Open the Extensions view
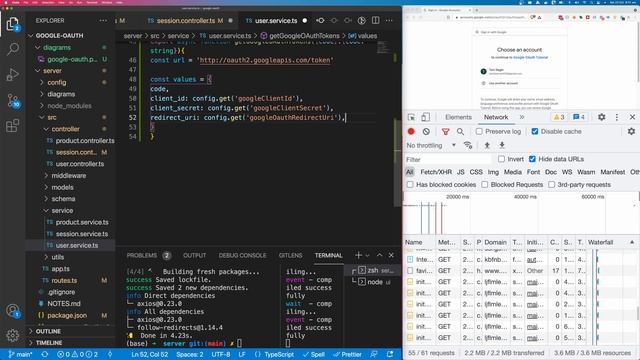This screenshot has height=360, width=640. (13, 125)
